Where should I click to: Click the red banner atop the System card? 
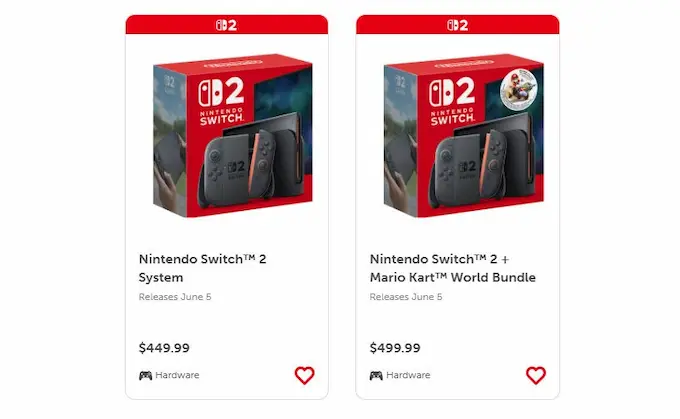[x=227, y=24]
